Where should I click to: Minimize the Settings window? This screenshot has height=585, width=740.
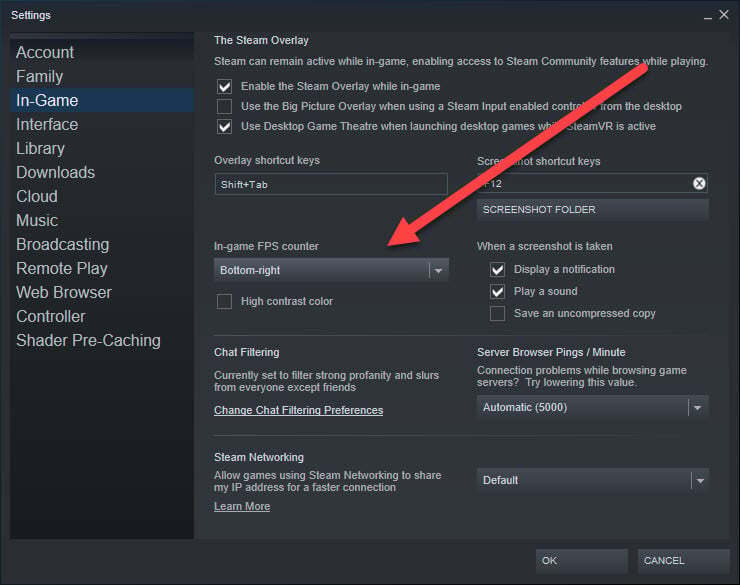(x=707, y=17)
